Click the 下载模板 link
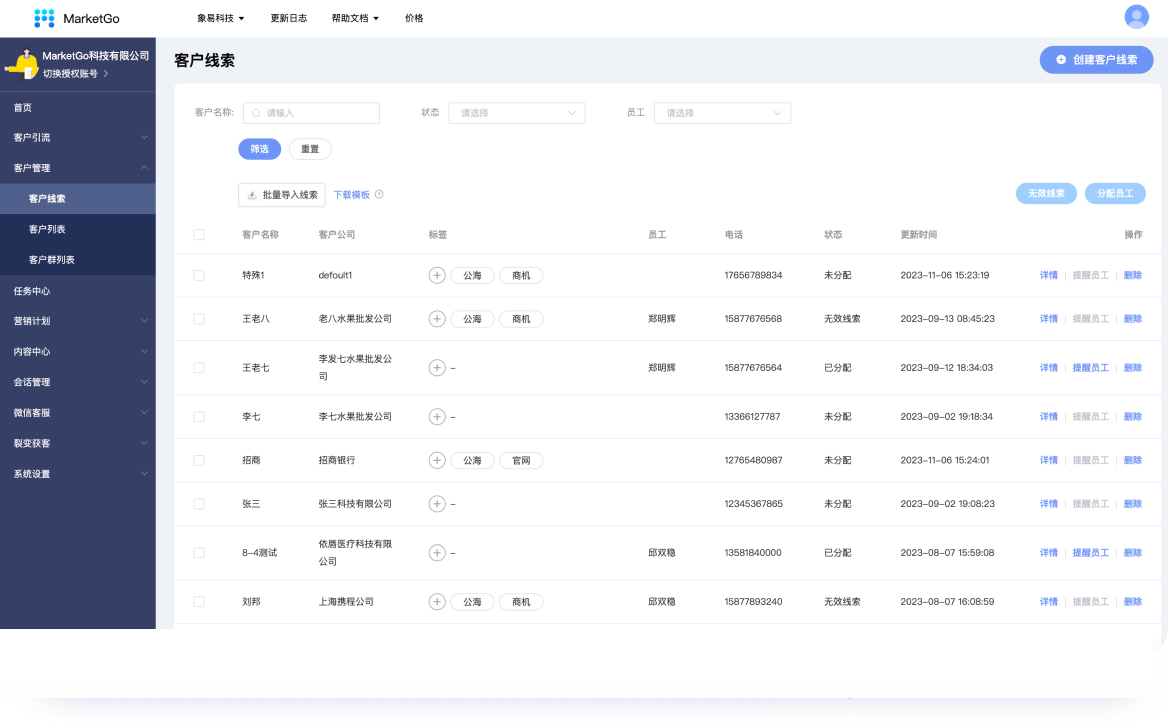The width and height of the screenshot is (1171, 728). tap(351, 195)
